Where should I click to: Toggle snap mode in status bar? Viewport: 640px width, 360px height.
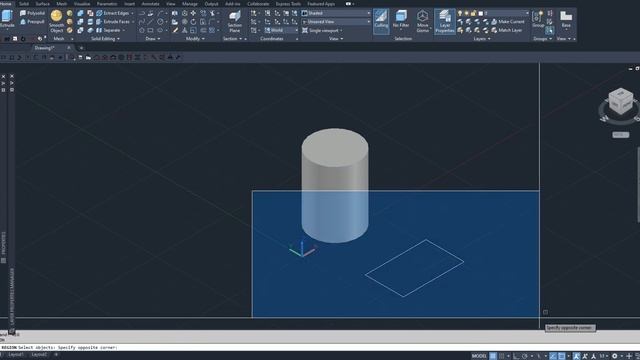pyautogui.click(x=502, y=356)
